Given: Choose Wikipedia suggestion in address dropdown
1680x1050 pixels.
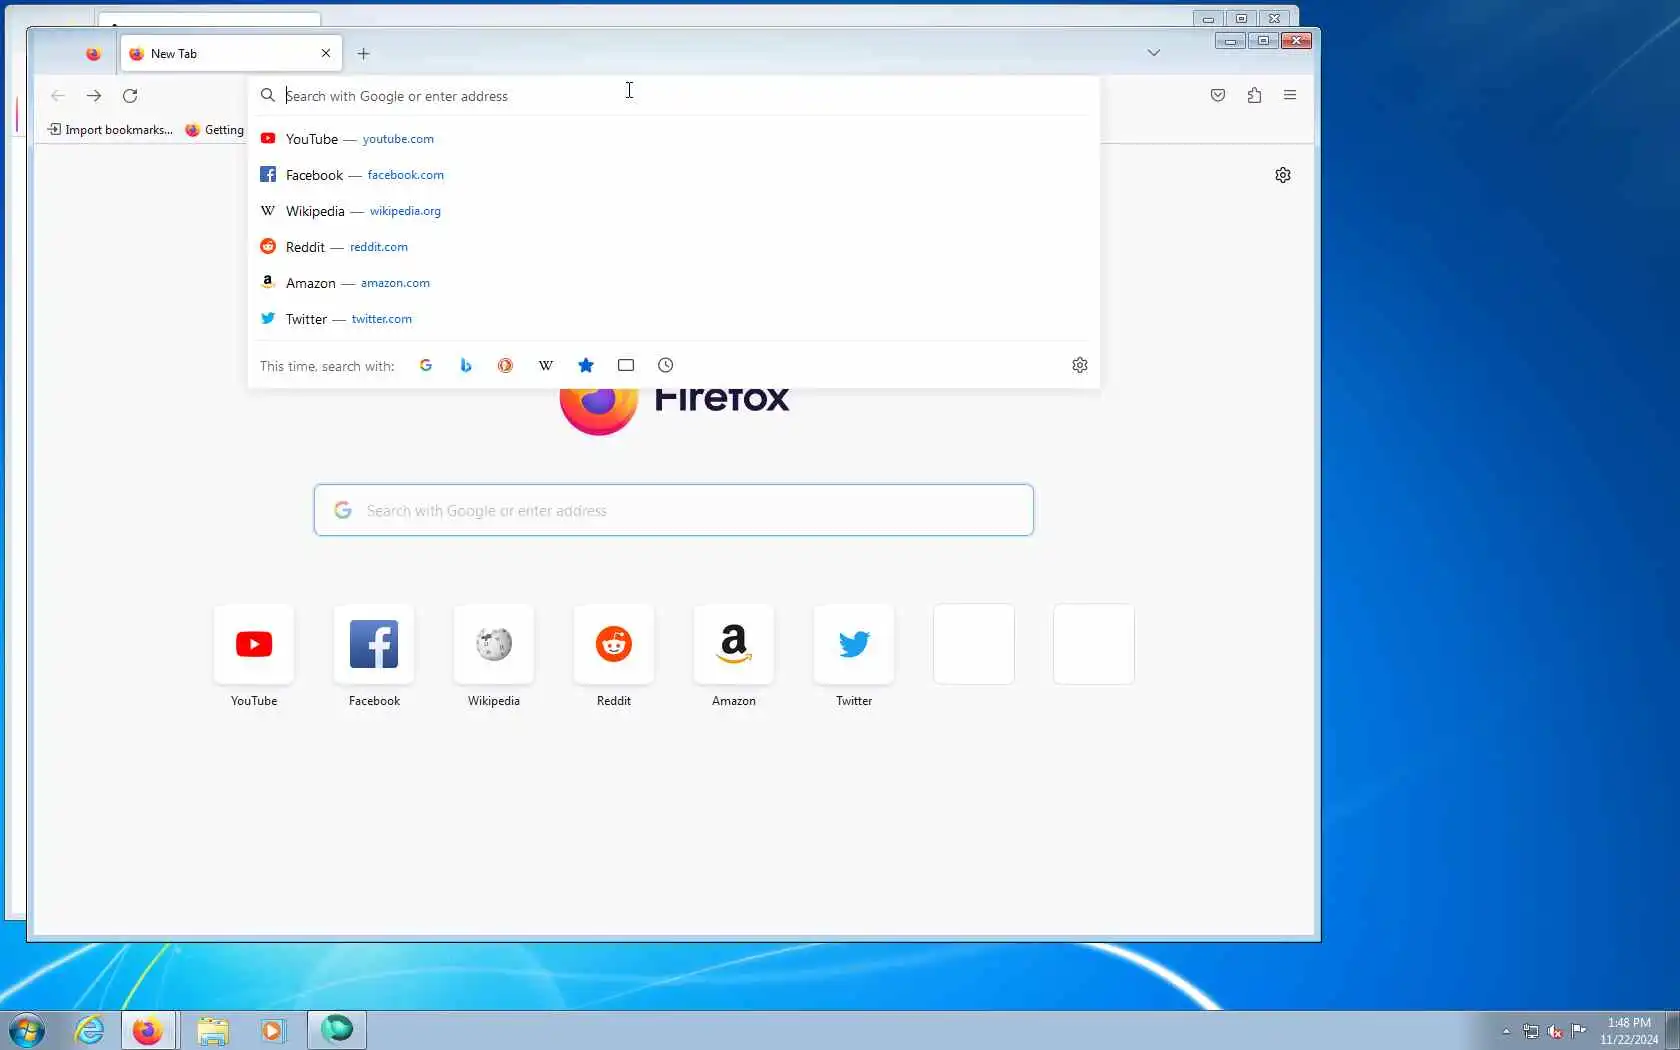Looking at the screenshot, I should pos(674,211).
